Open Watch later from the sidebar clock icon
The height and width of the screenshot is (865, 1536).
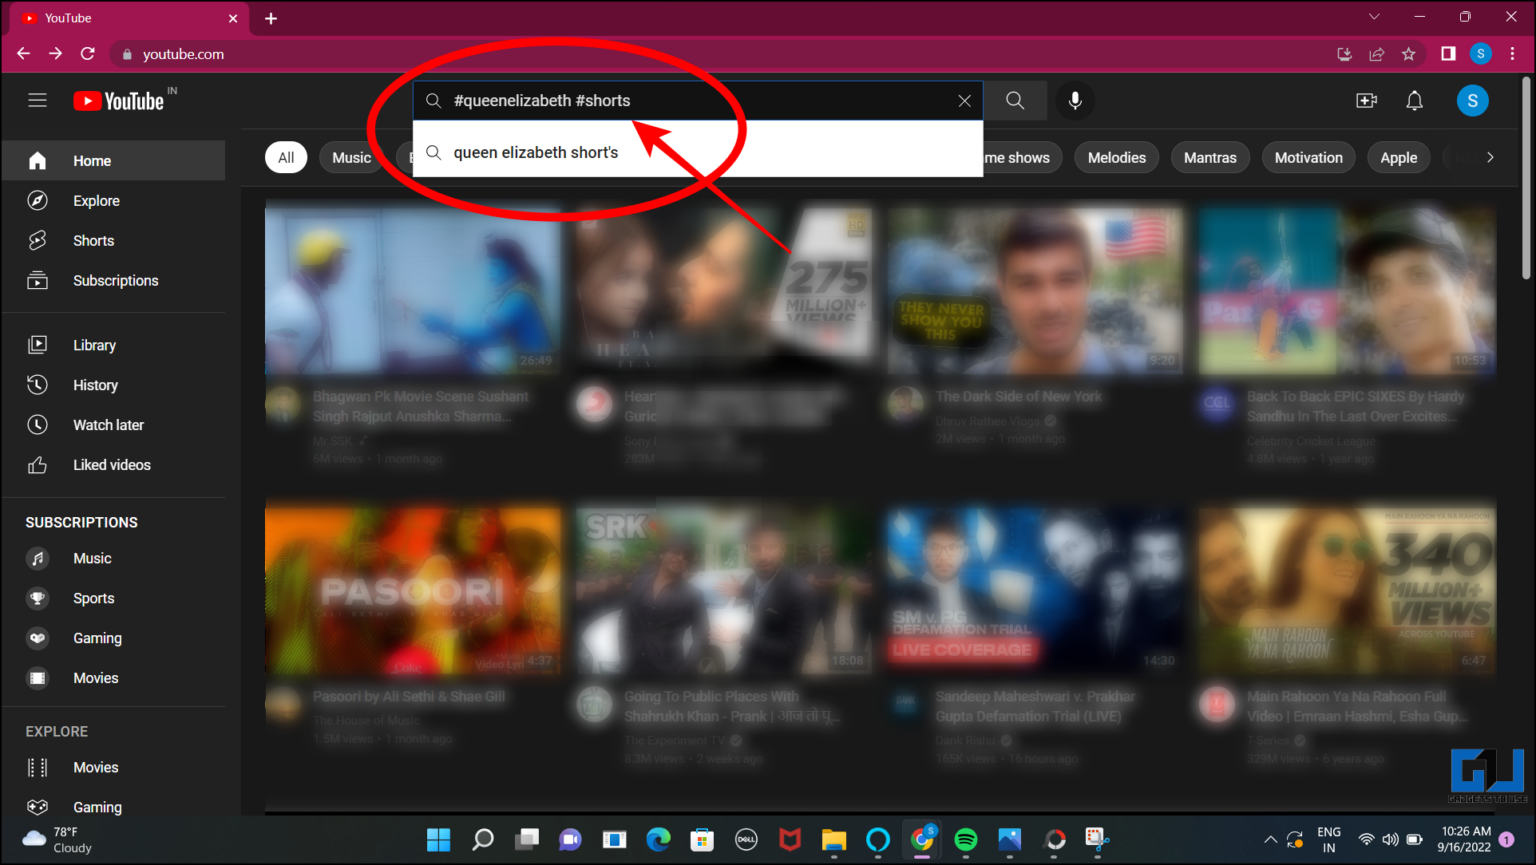click(x=37, y=424)
